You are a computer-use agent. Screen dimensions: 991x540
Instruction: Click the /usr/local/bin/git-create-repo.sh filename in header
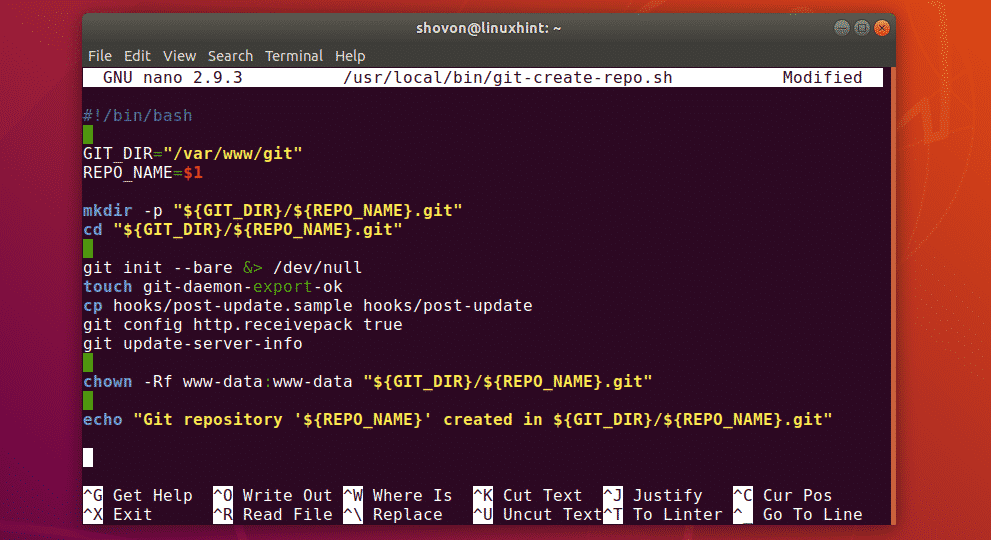[508, 78]
